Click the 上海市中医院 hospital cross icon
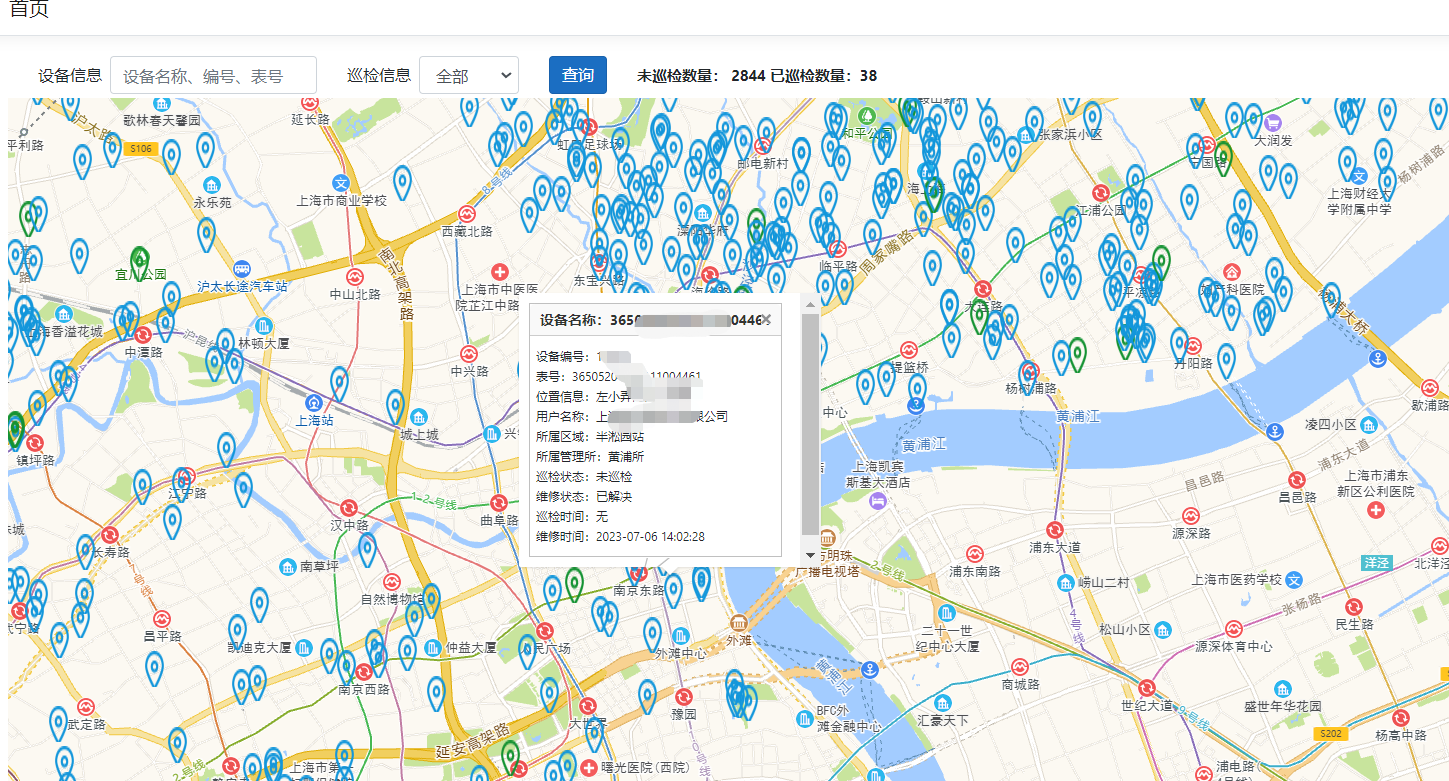Image resolution: width=1449 pixels, height=781 pixels. click(499, 271)
